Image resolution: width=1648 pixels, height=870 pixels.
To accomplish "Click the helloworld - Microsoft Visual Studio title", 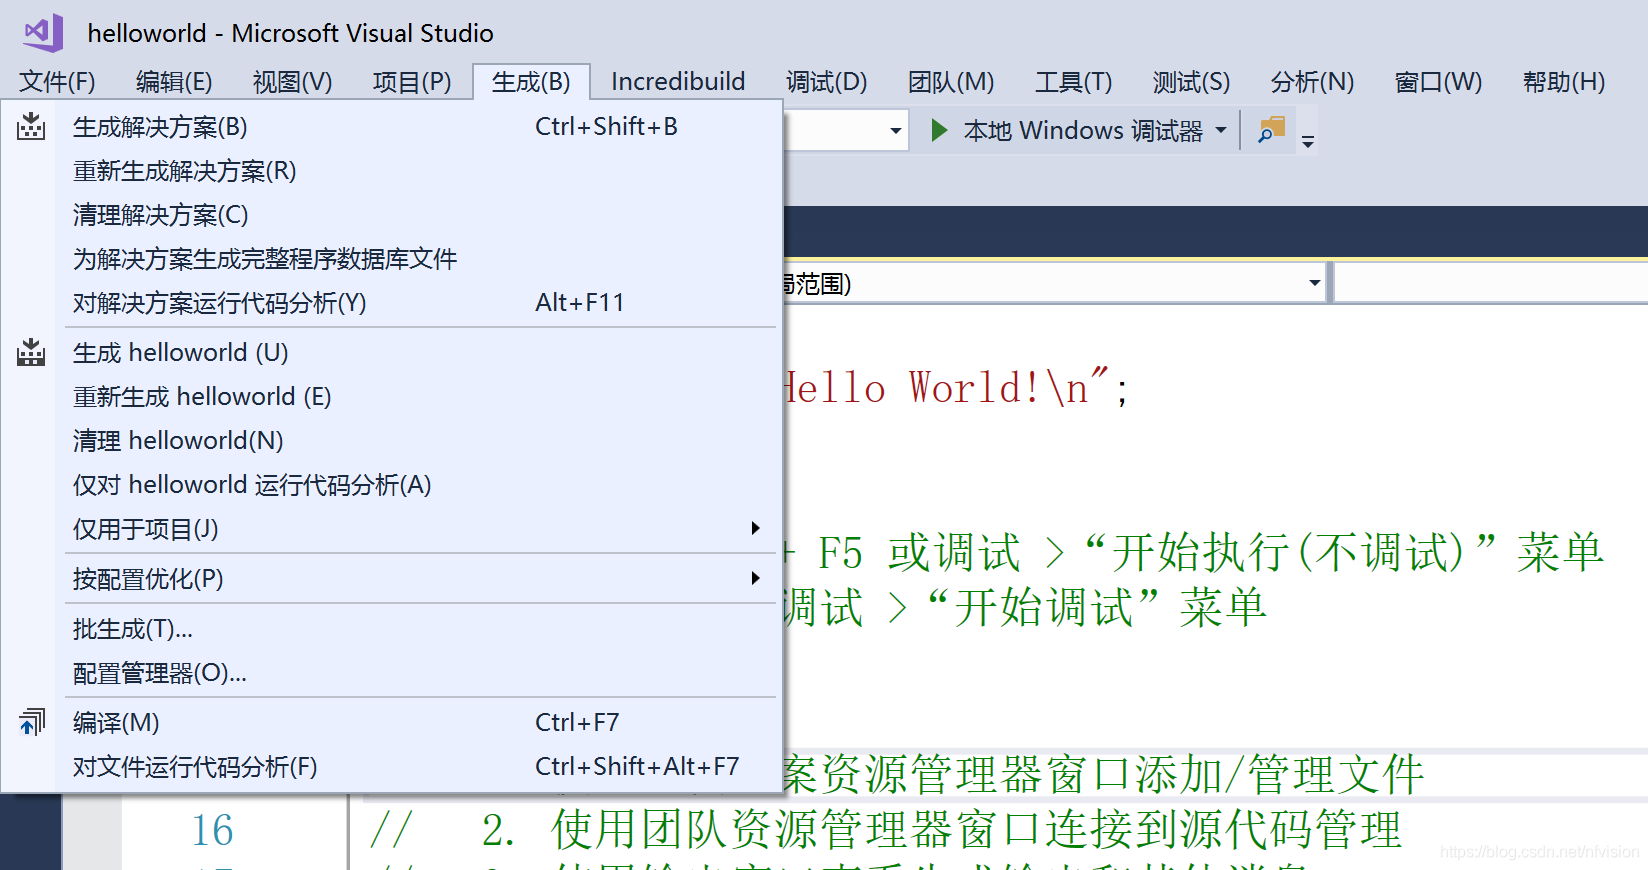I will [290, 33].
